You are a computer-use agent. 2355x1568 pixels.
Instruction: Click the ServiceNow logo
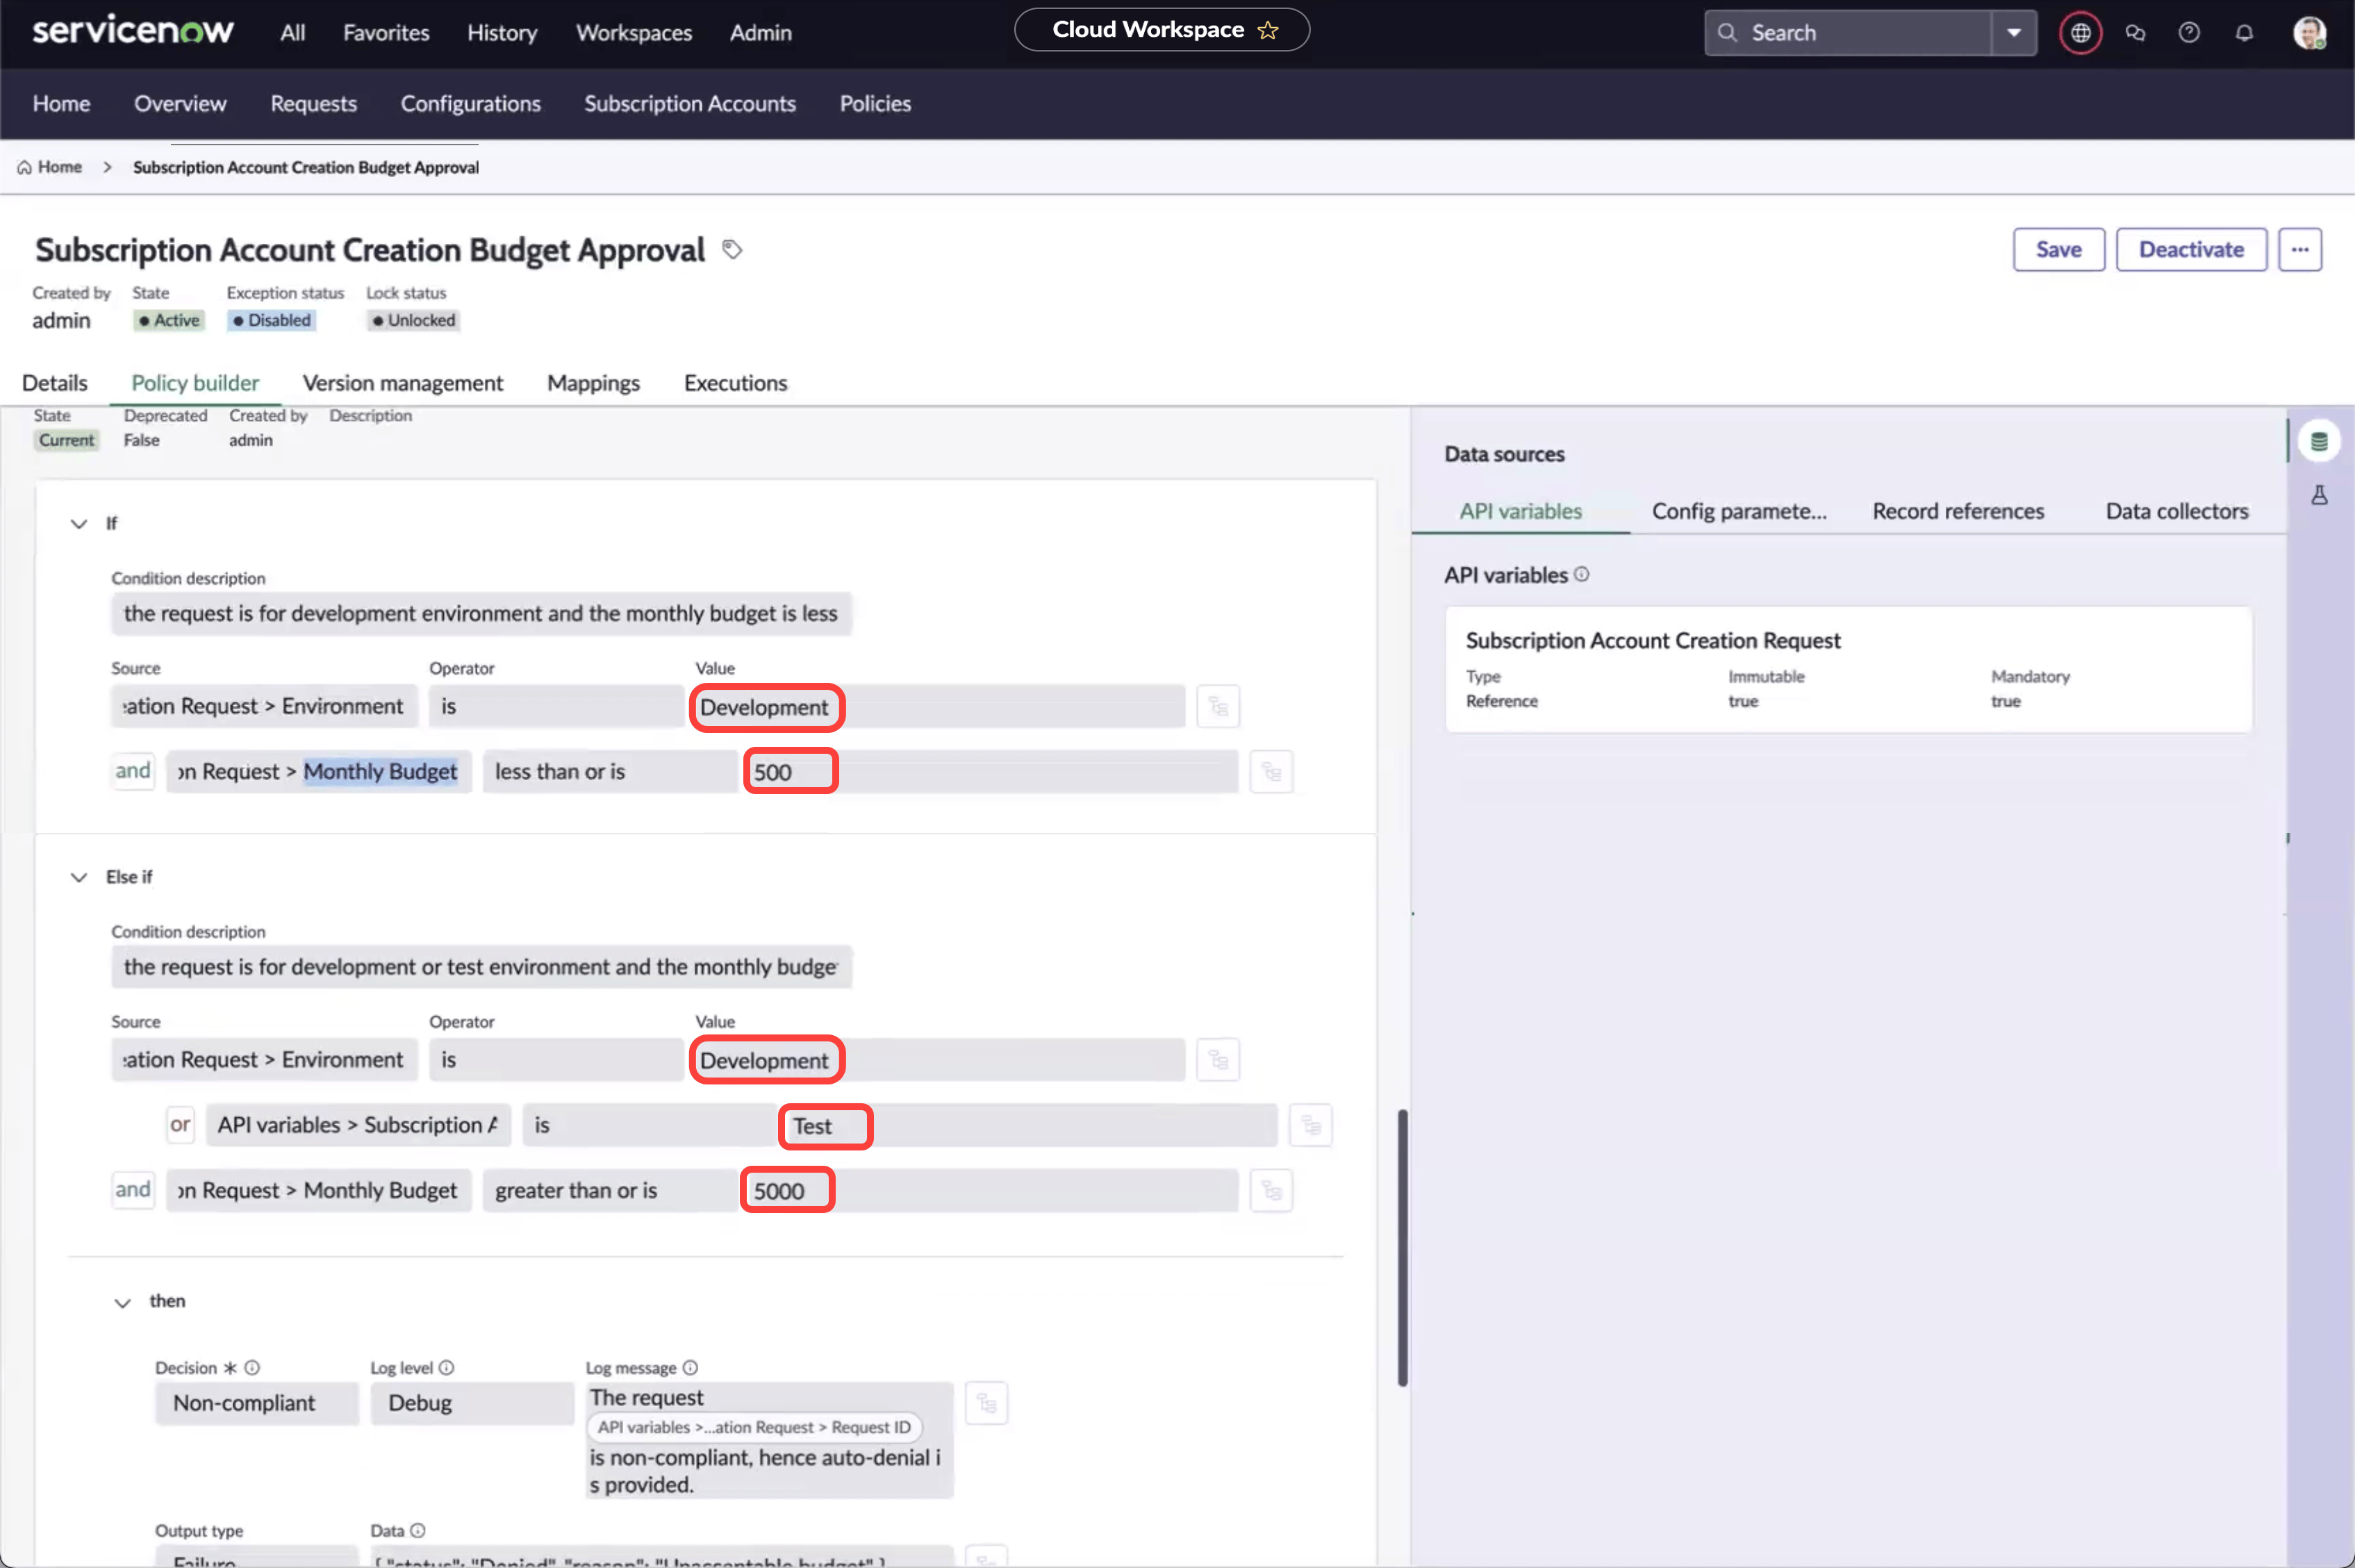pos(133,31)
